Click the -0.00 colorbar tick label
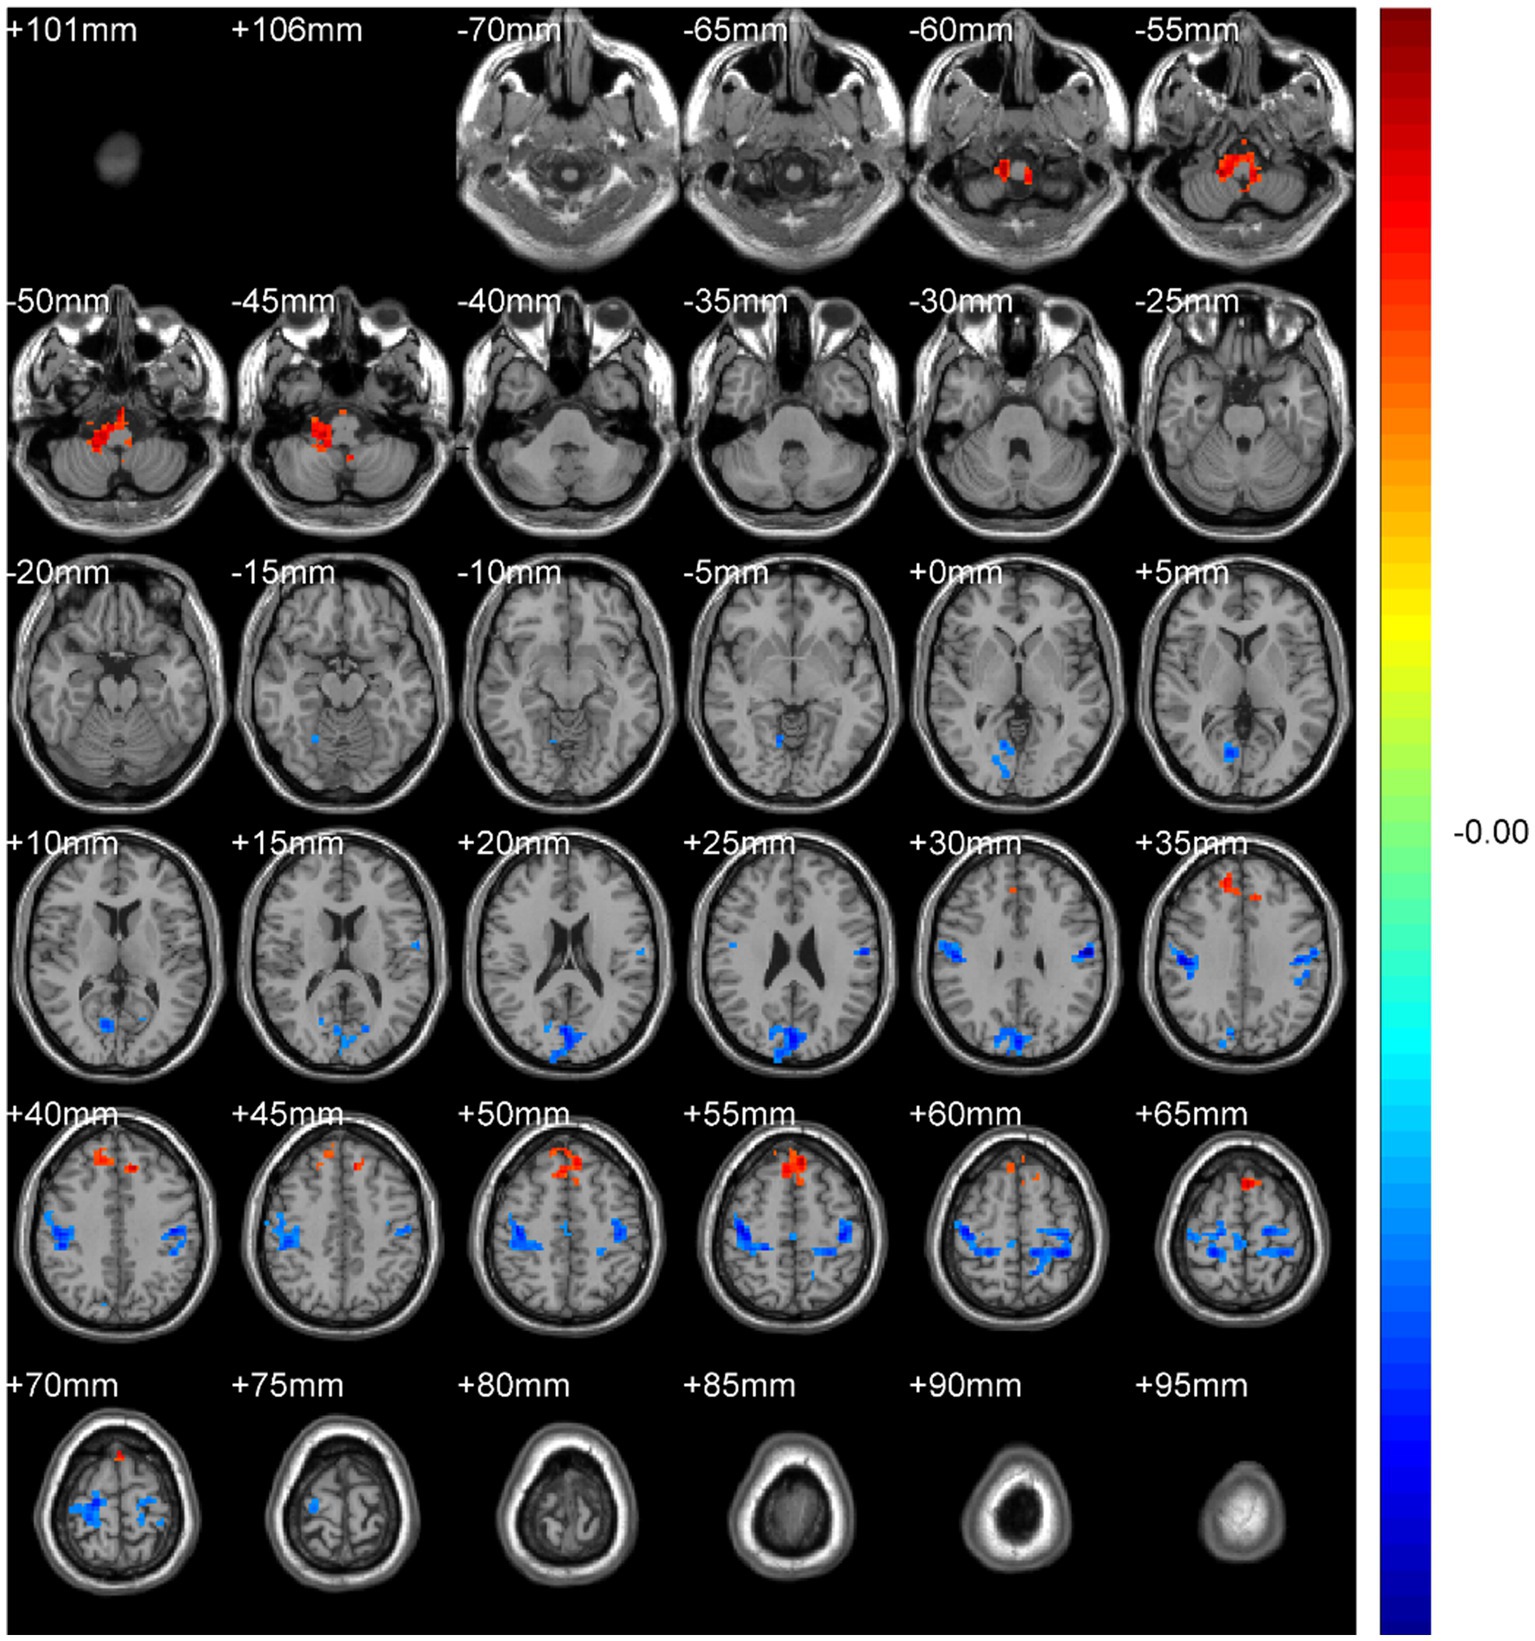Image resolution: width=1535 pixels, height=1641 pixels. 1490,832
